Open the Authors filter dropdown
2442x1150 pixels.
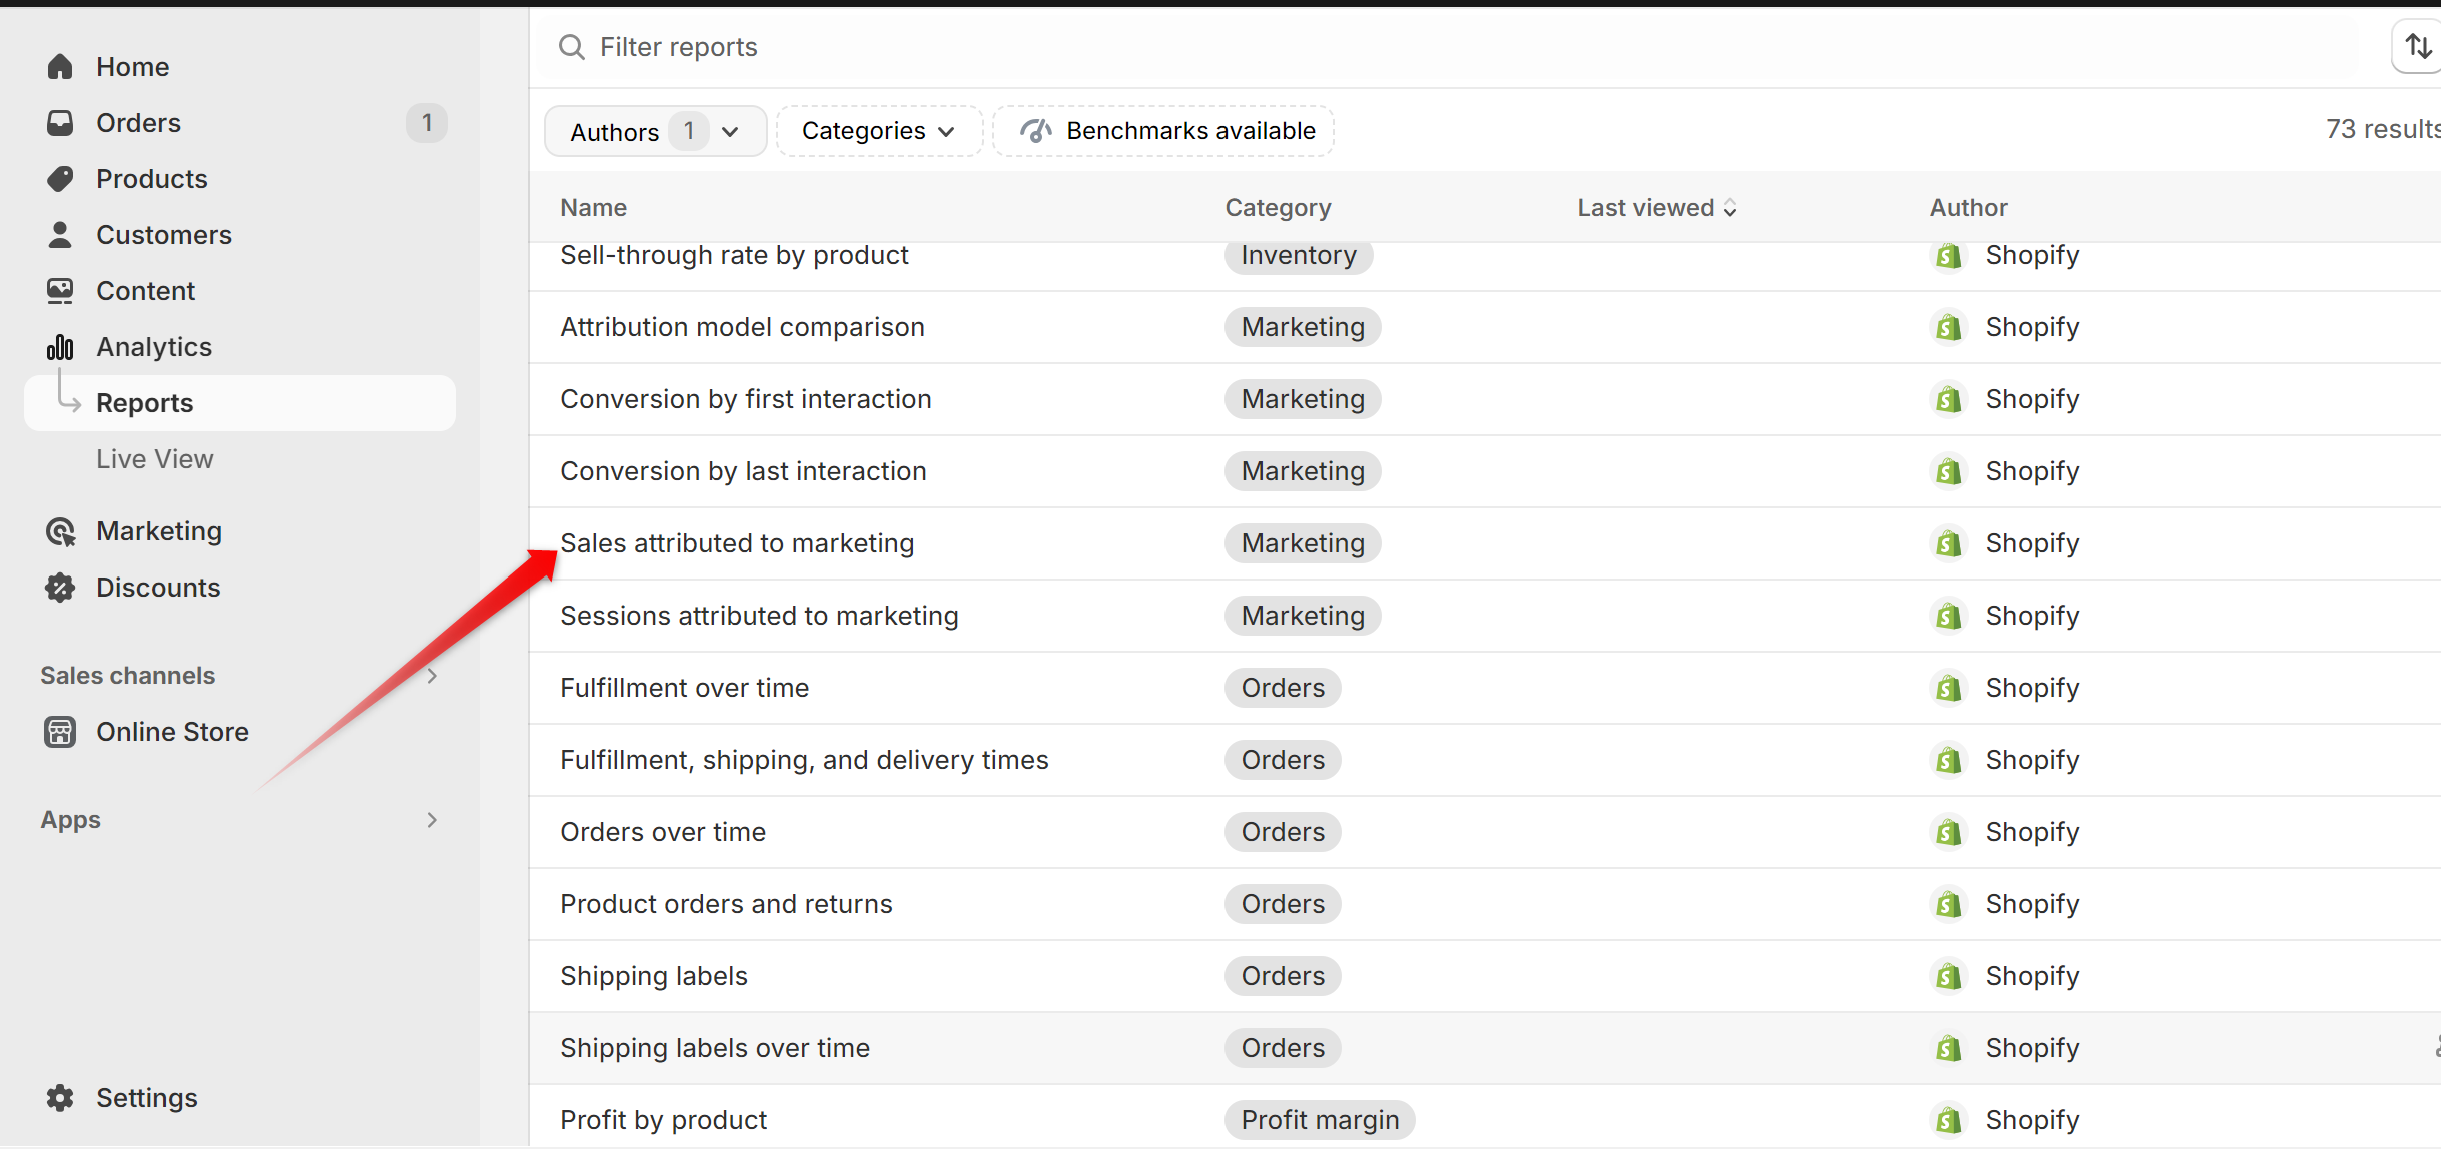click(x=655, y=131)
